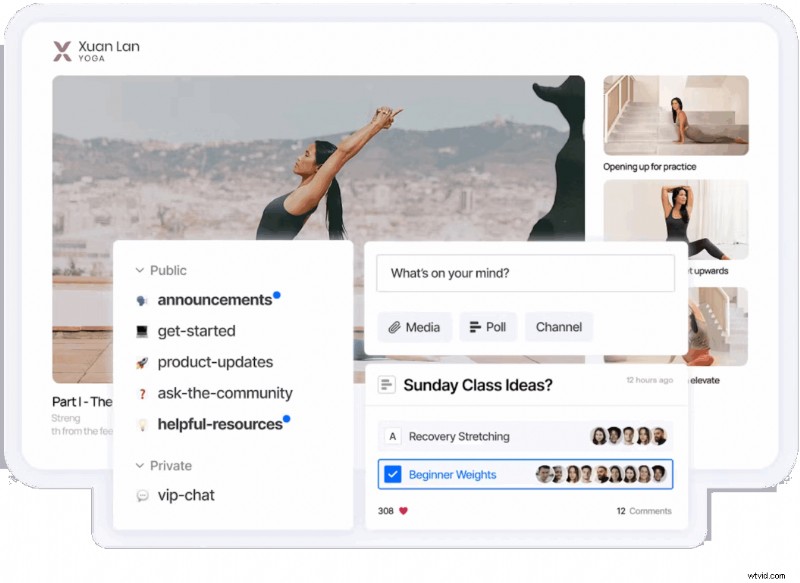Create a poll with the Poll button
This screenshot has width=800, height=583.
coord(487,327)
